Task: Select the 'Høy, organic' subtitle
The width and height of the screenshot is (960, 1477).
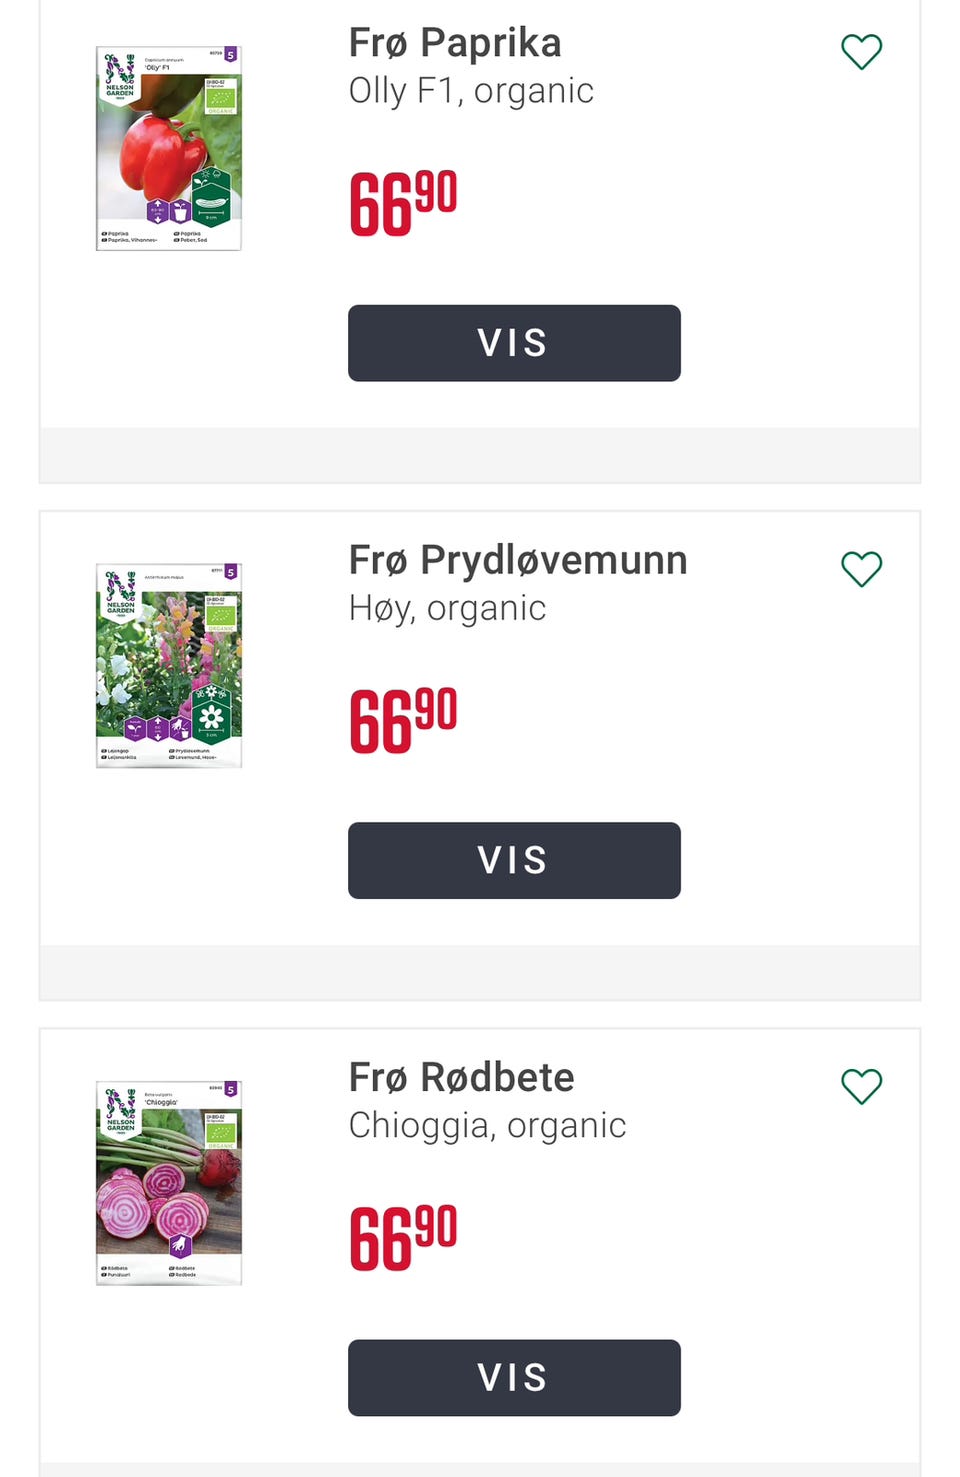Action: 447,608
